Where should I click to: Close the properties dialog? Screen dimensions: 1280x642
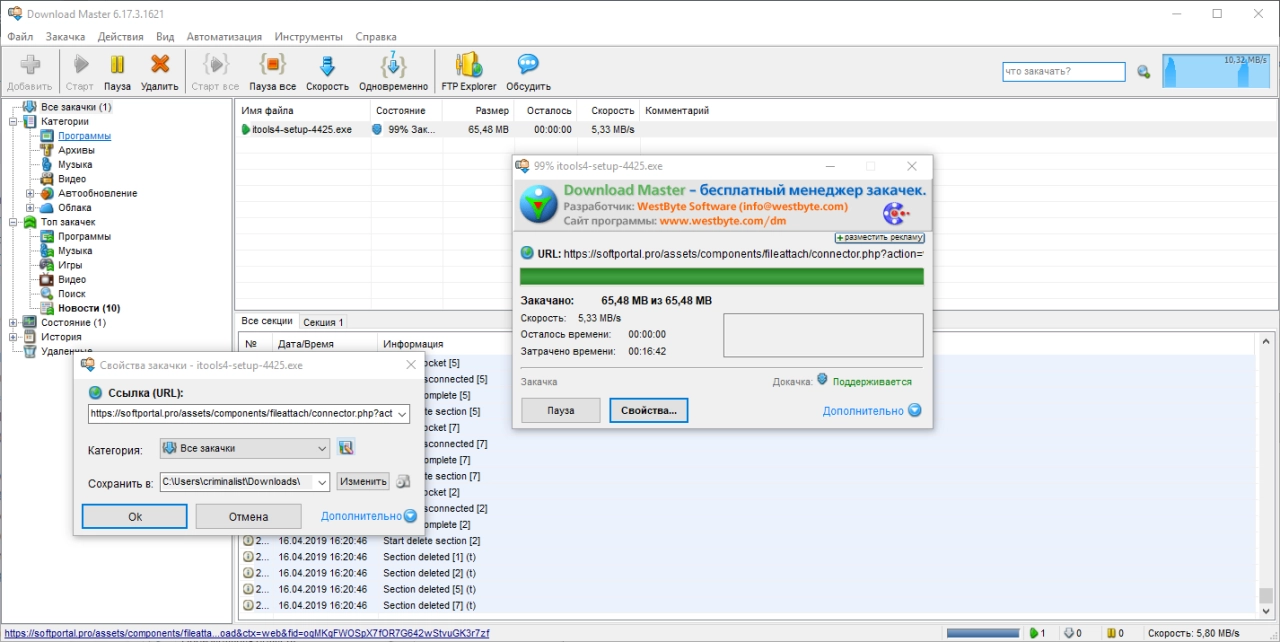pyautogui.click(x=411, y=365)
